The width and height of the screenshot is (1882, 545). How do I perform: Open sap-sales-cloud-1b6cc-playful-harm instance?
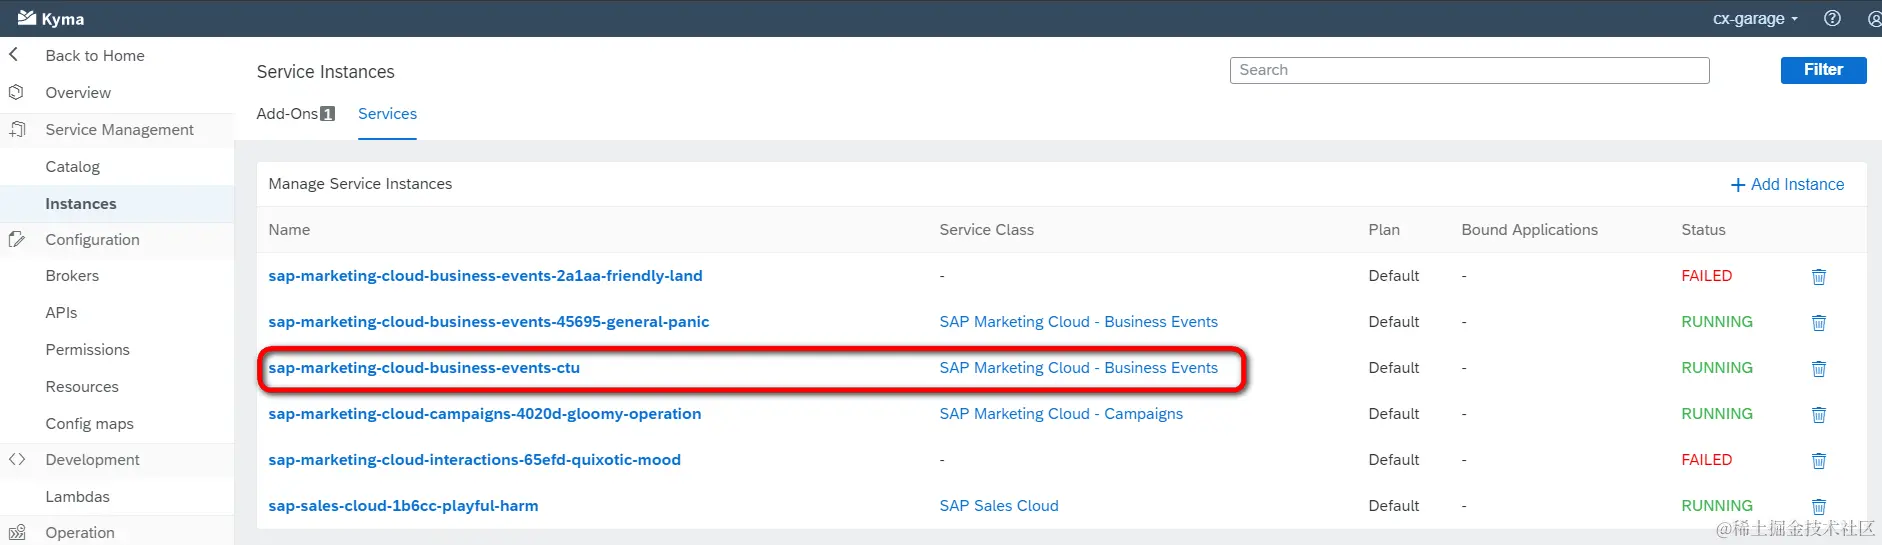(403, 506)
